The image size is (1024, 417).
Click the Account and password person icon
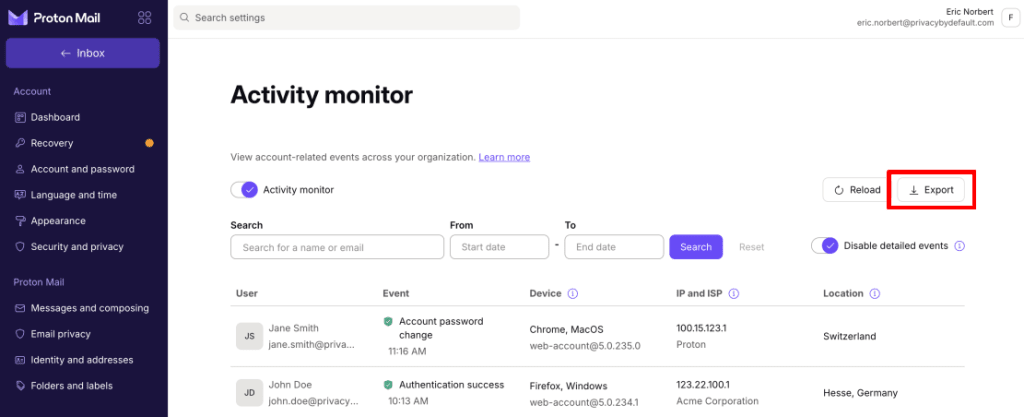(20, 169)
